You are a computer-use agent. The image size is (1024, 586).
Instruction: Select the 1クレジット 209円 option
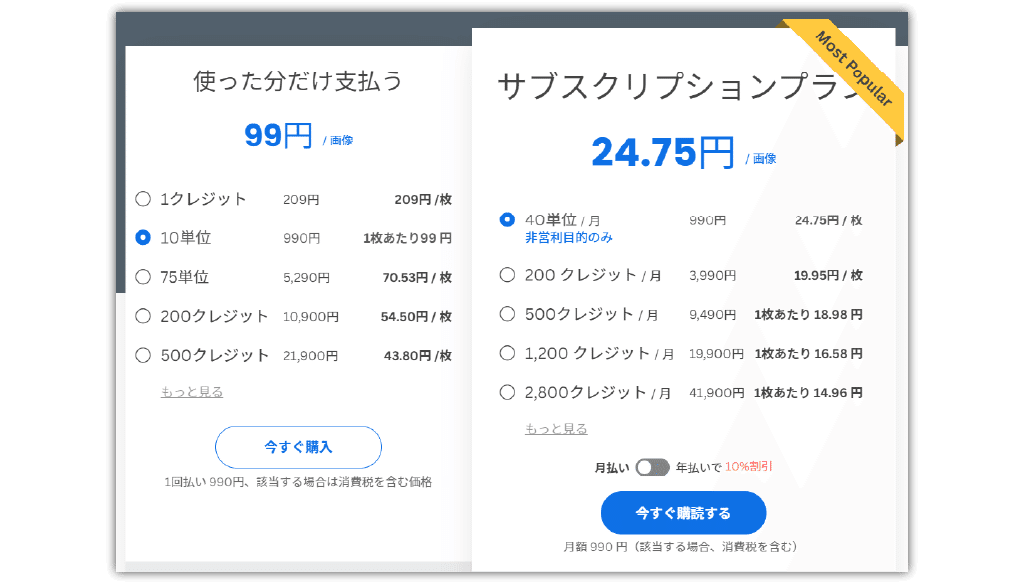[x=143, y=199]
